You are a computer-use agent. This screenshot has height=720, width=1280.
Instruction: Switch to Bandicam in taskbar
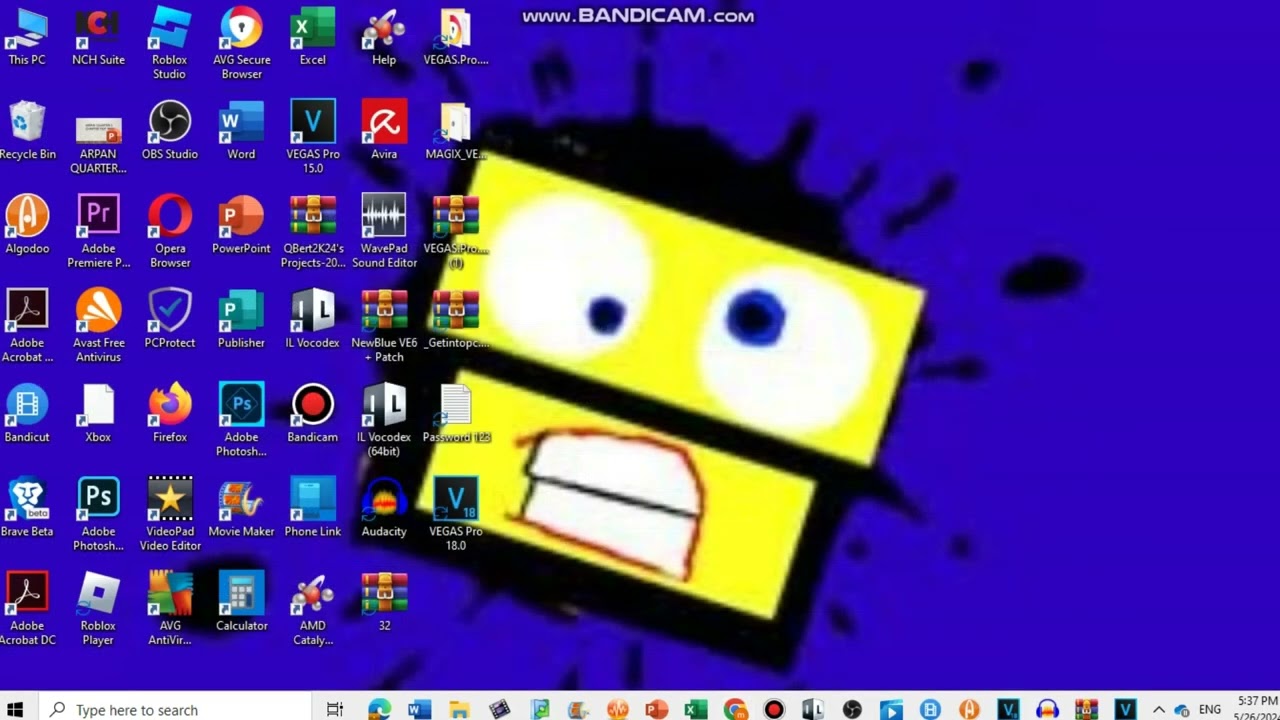(774, 709)
